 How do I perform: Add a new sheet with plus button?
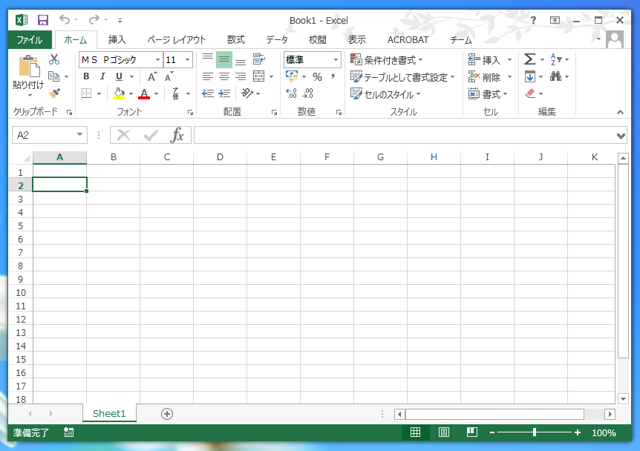coord(167,414)
